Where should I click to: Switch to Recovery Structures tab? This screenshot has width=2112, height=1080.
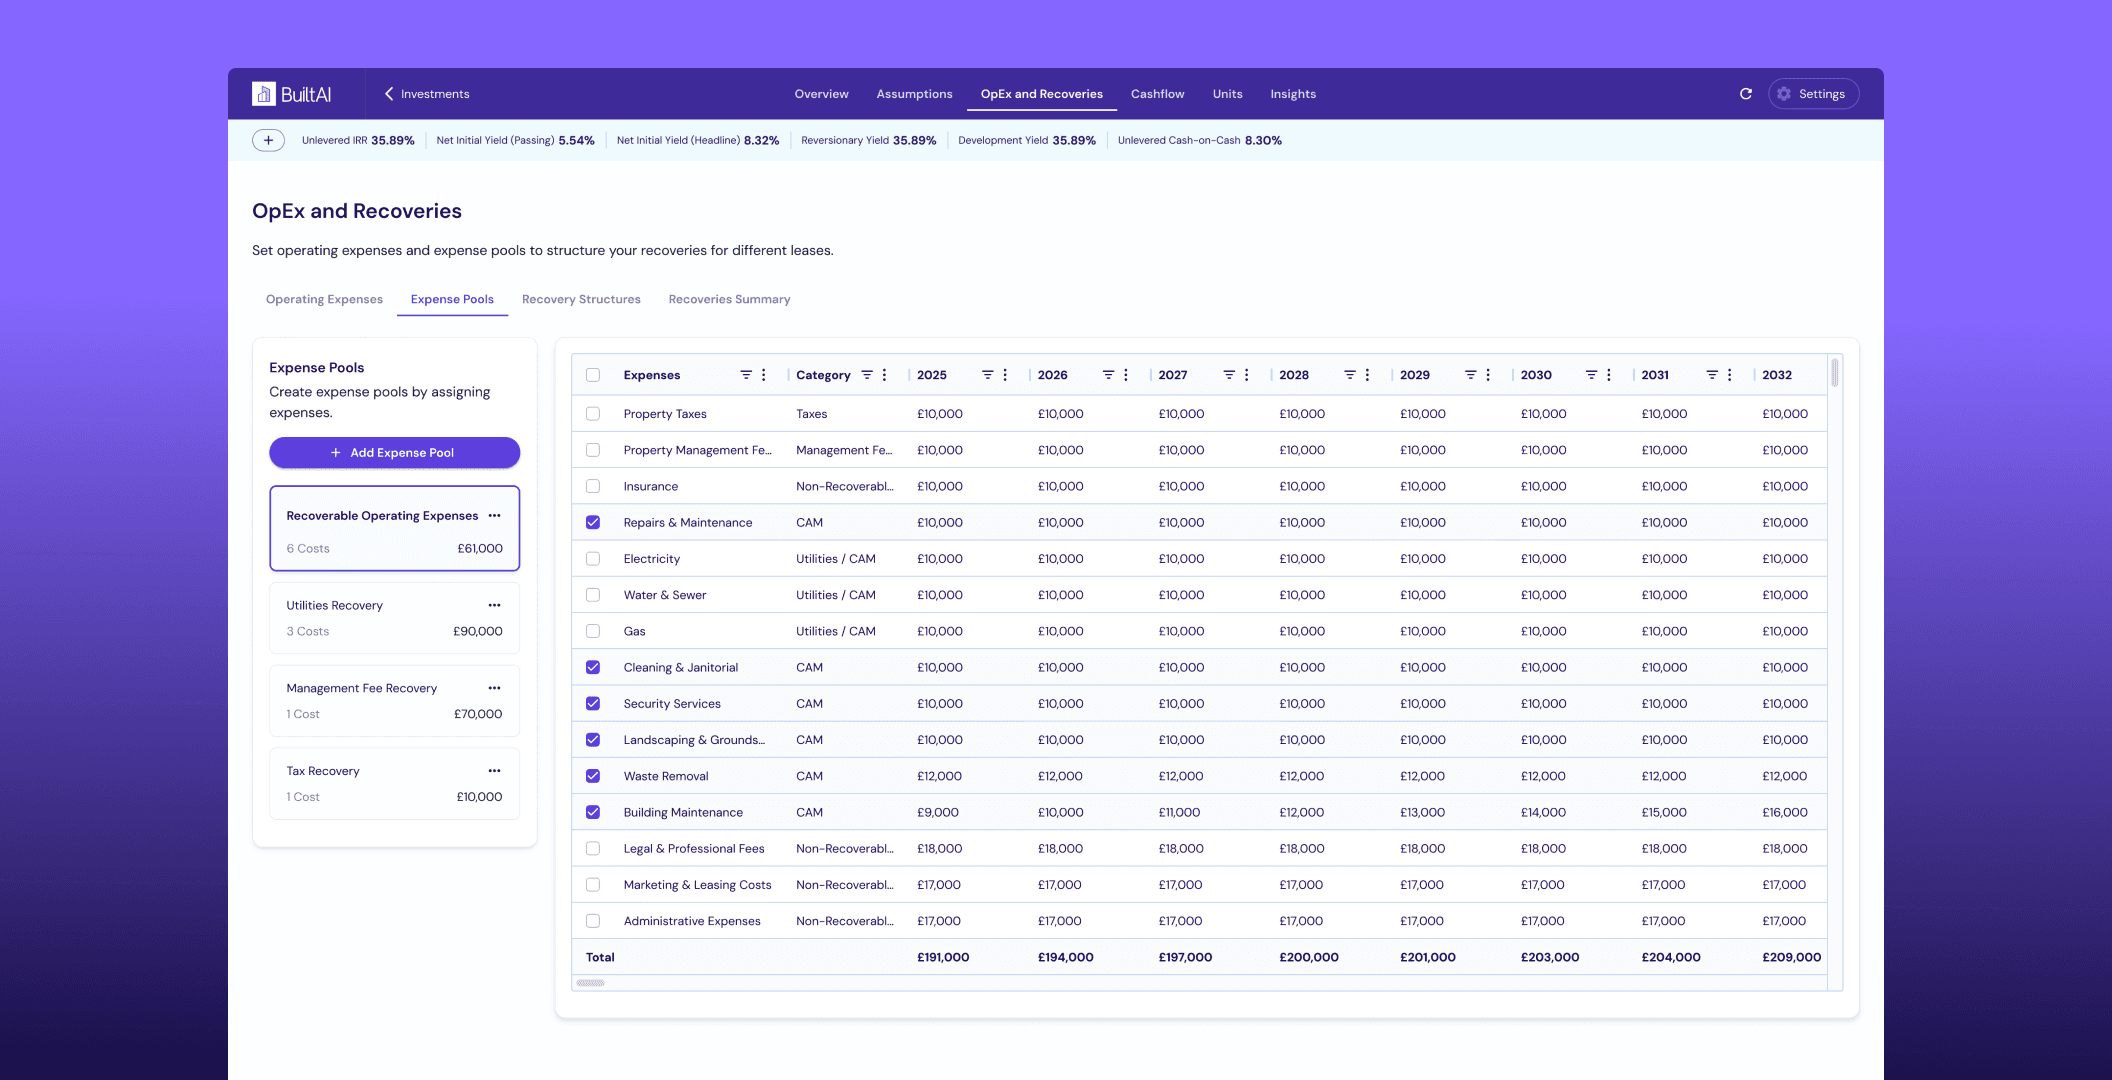click(x=581, y=300)
